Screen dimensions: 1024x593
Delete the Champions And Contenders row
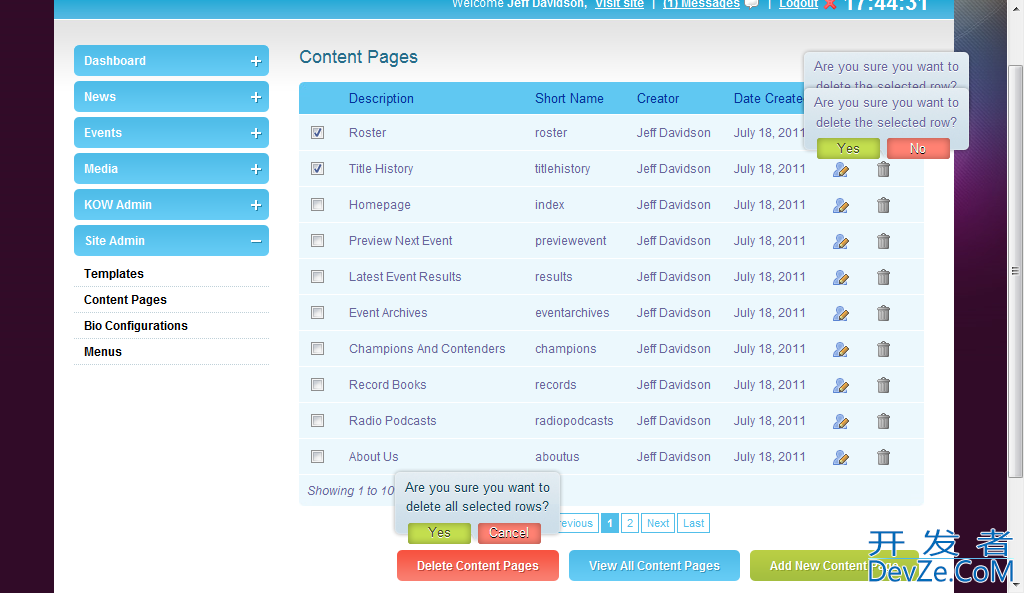pyautogui.click(x=883, y=349)
